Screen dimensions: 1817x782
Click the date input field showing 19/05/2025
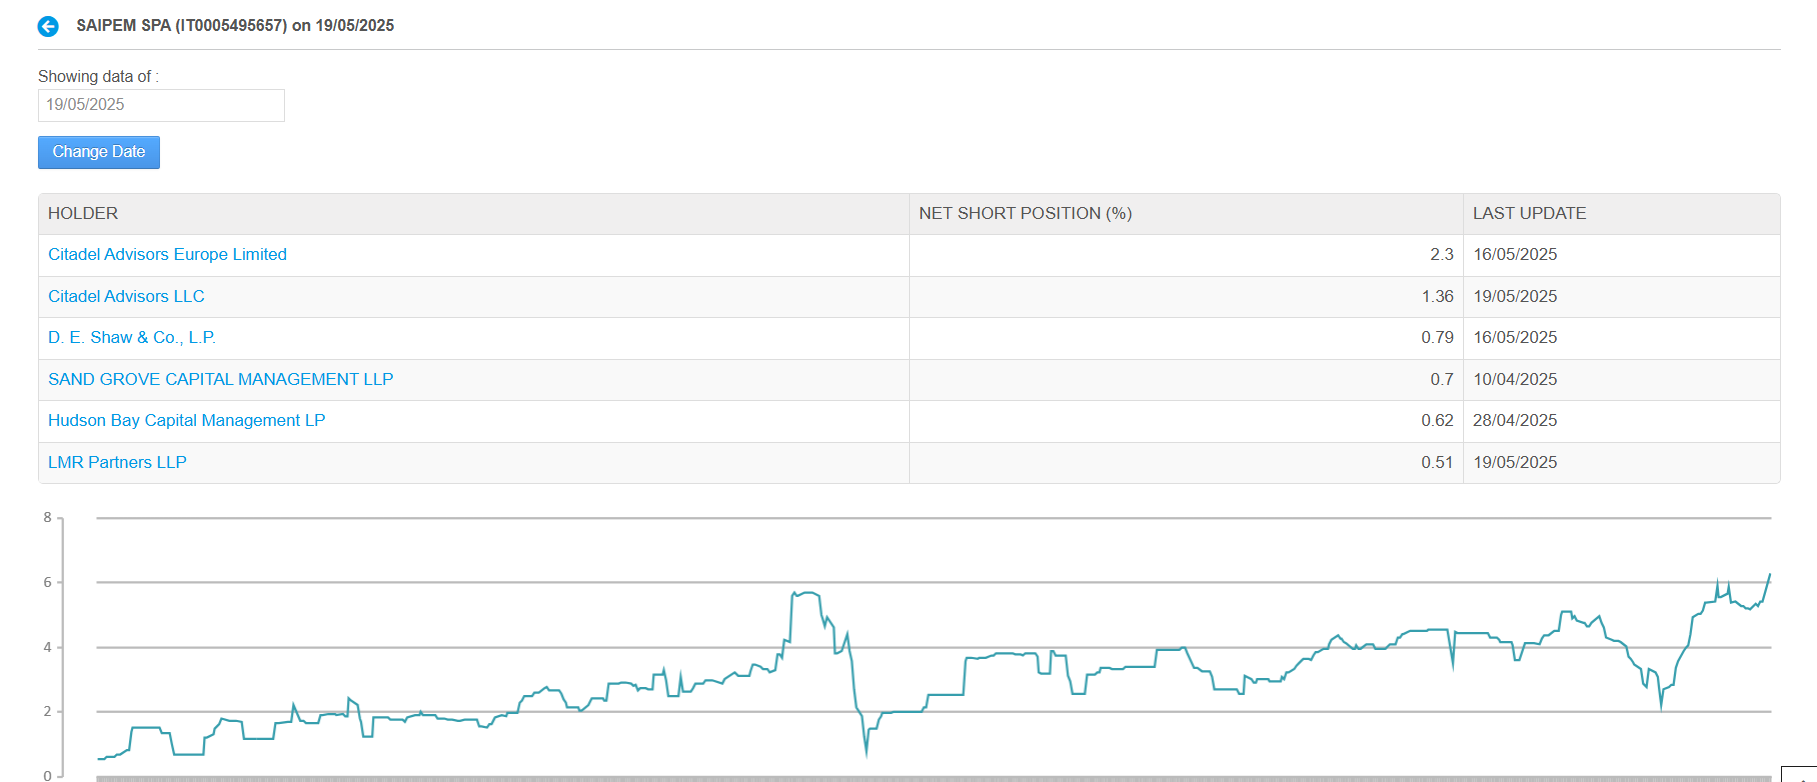pos(161,105)
